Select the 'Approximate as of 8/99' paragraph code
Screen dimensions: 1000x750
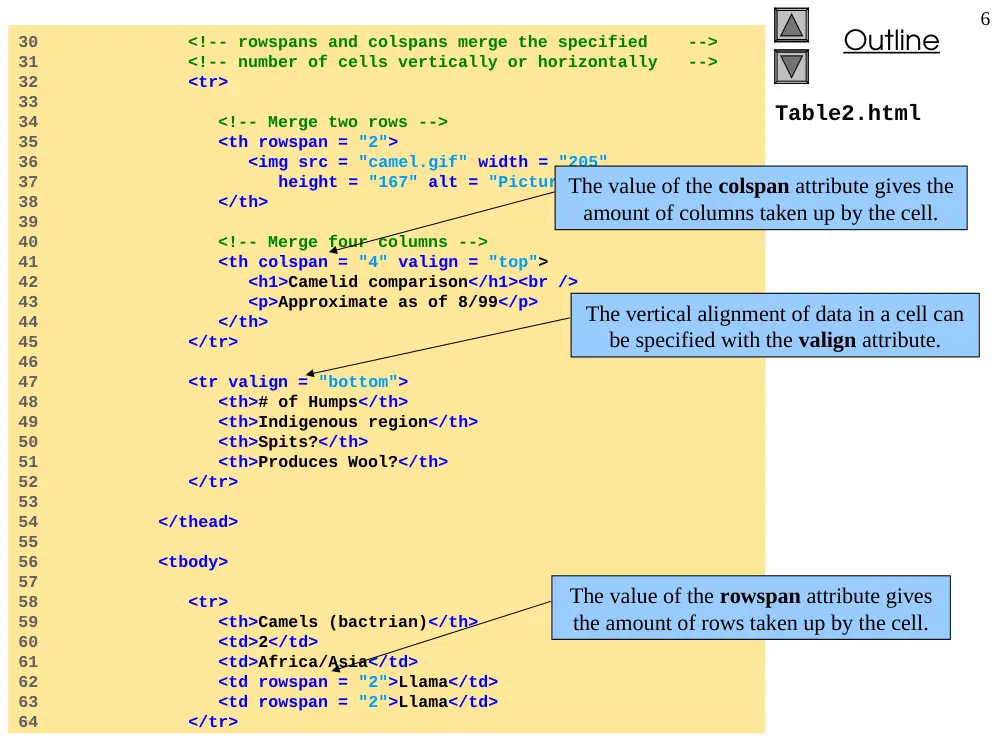393,302
